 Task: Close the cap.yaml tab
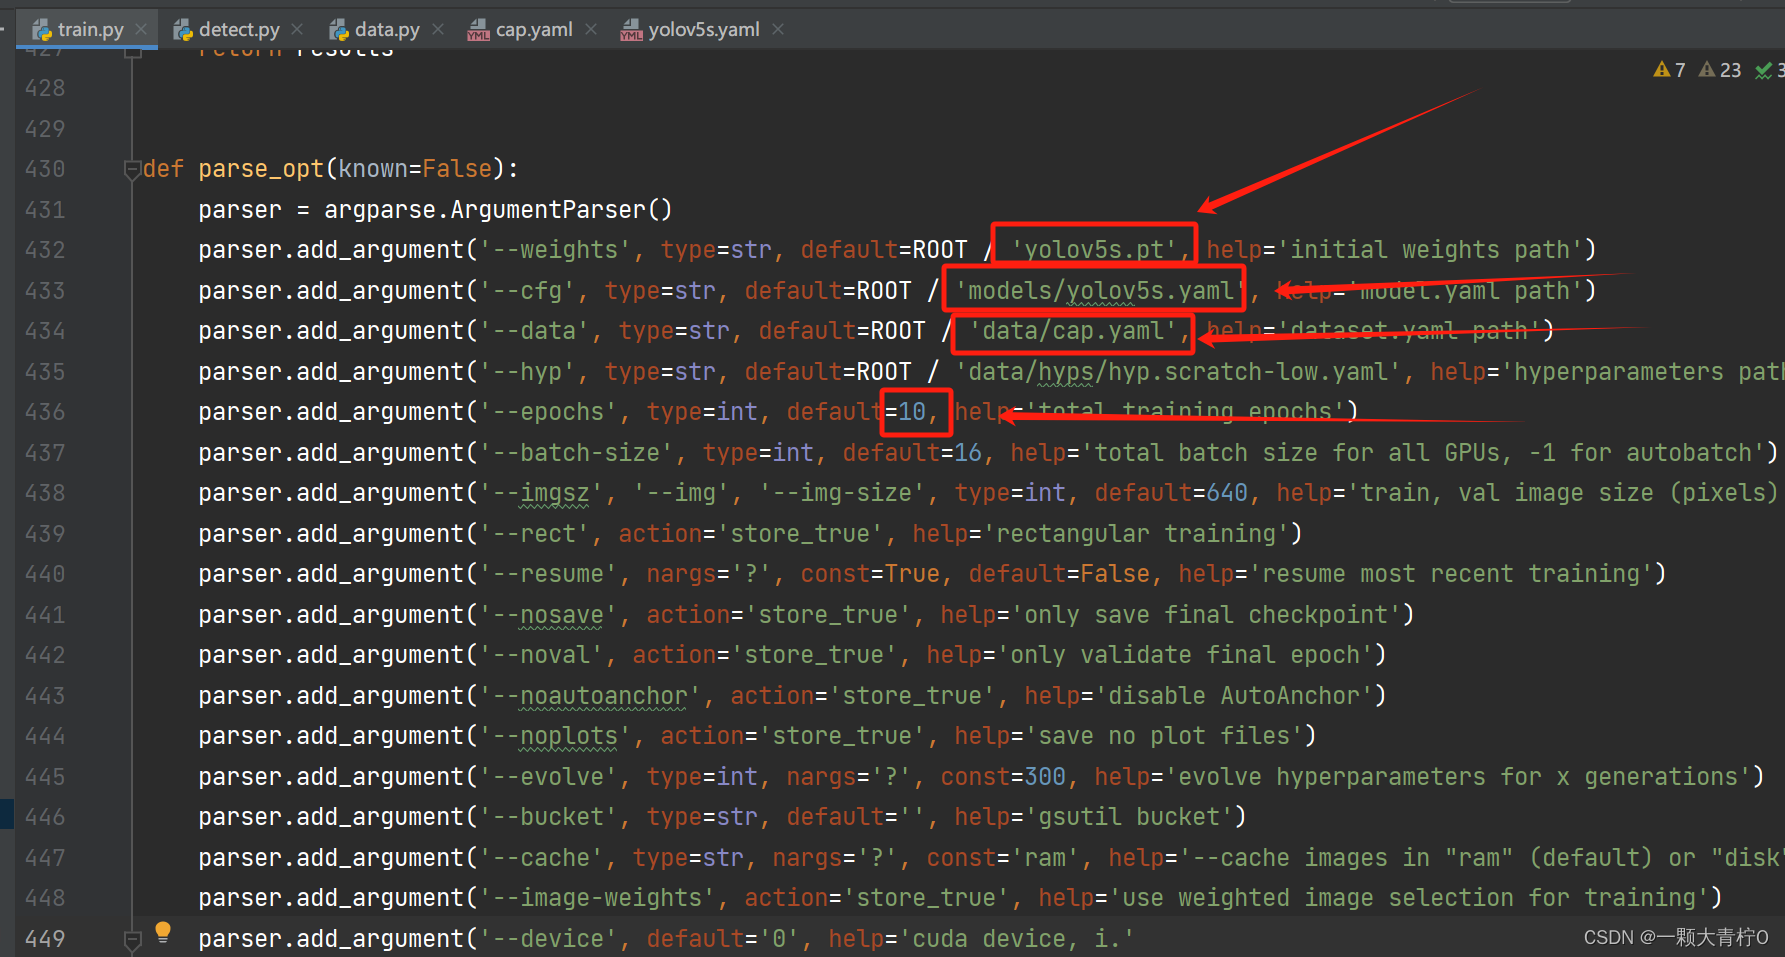tap(591, 29)
